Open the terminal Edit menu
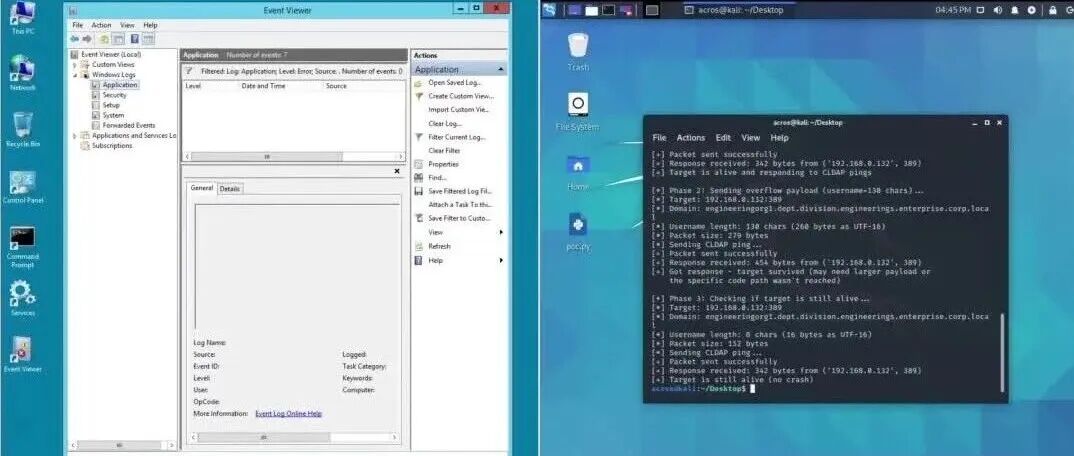Screen dimensions: 1074x456 pos(723,138)
